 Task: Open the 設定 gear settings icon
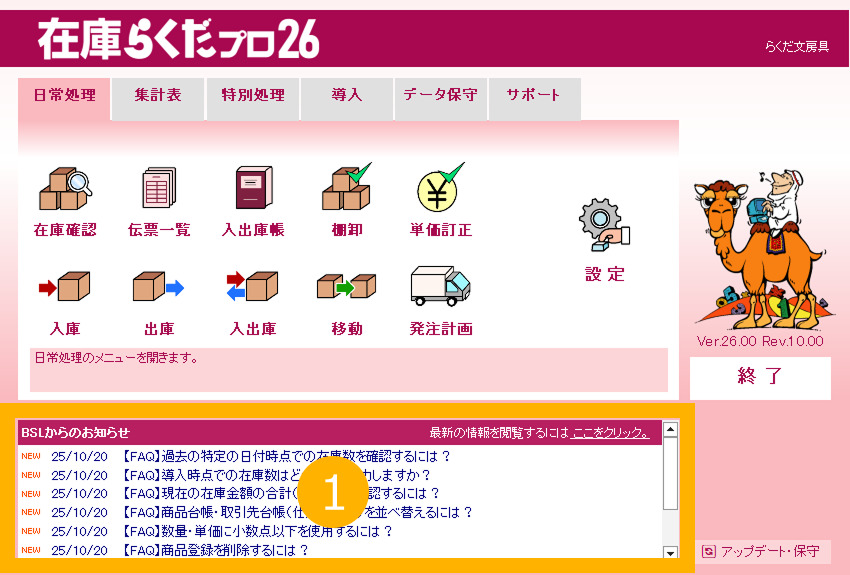pos(604,225)
